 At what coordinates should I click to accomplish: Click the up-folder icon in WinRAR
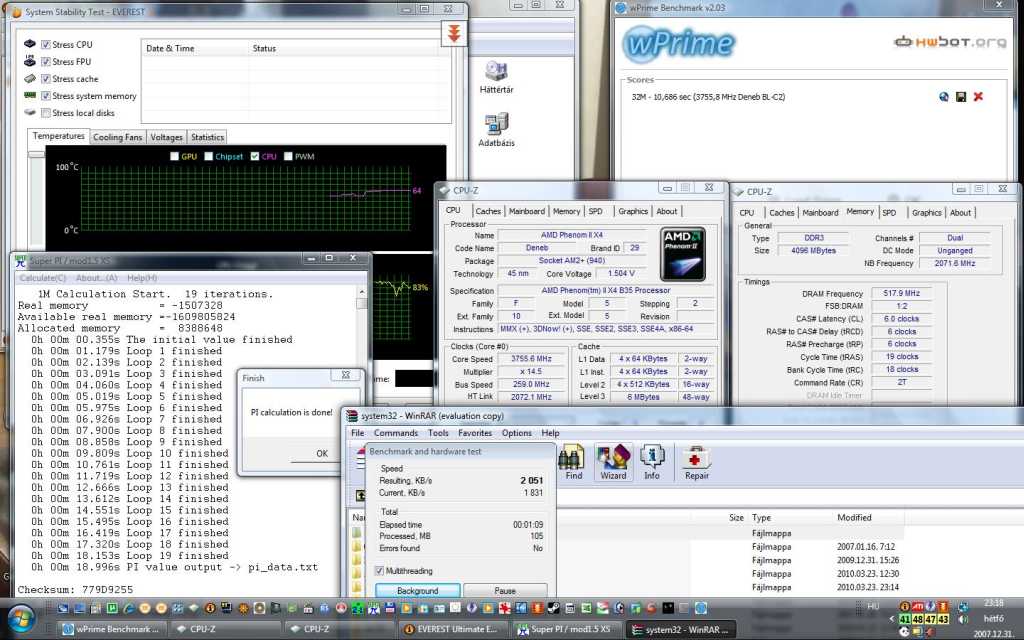click(x=360, y=496)
